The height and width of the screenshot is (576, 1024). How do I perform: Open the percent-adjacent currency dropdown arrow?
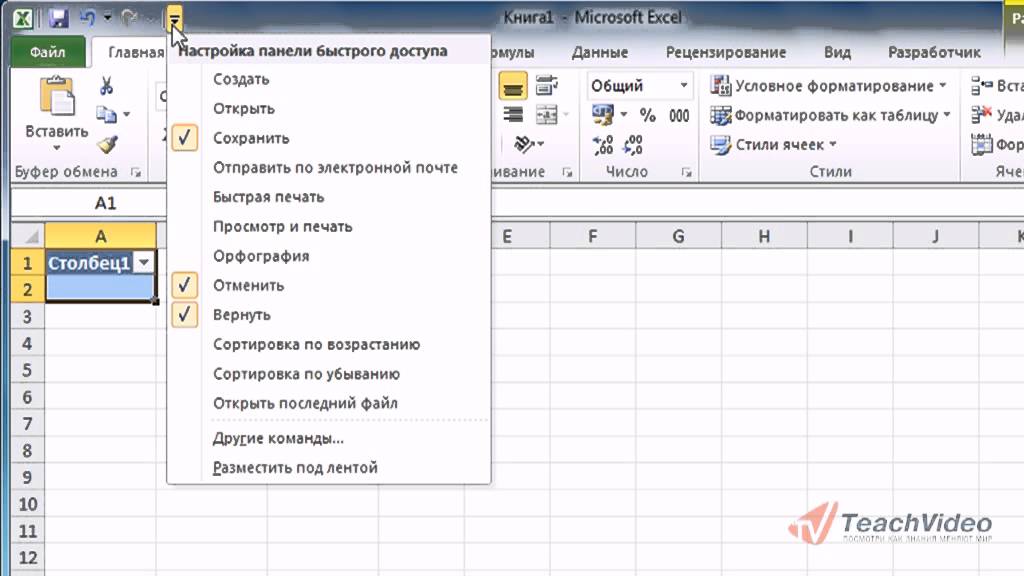[x=624, y=115]
